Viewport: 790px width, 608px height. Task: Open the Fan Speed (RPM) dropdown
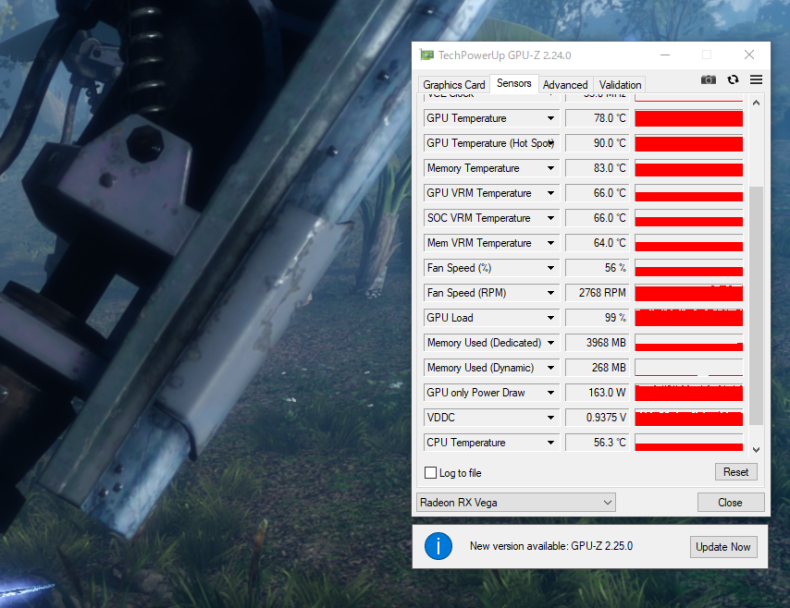coord(551,293)
